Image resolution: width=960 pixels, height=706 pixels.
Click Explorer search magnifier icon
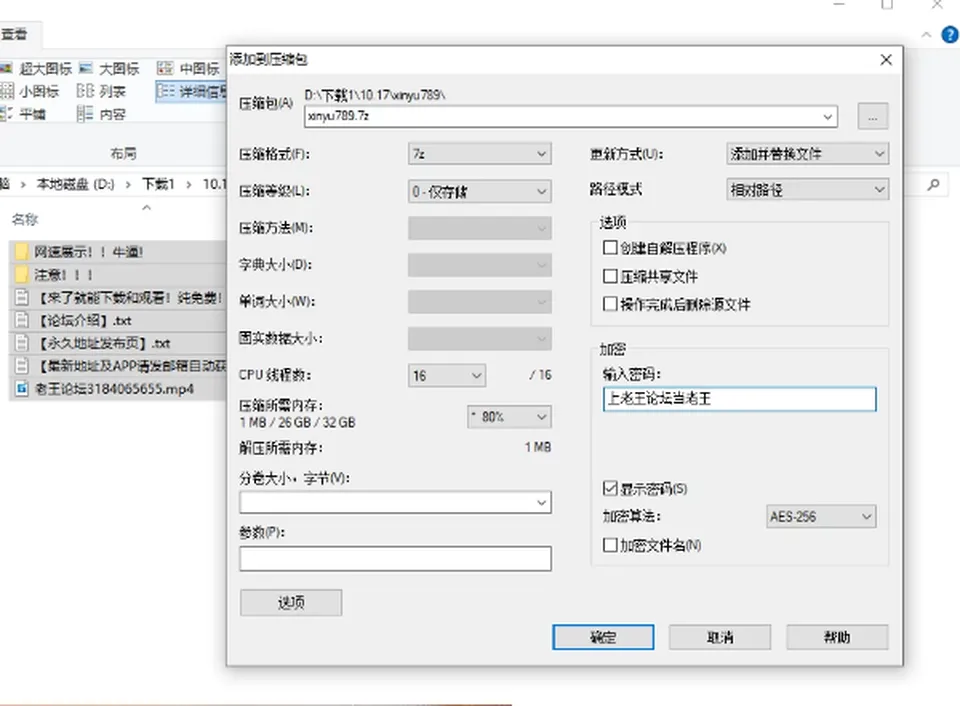point(933,184)
